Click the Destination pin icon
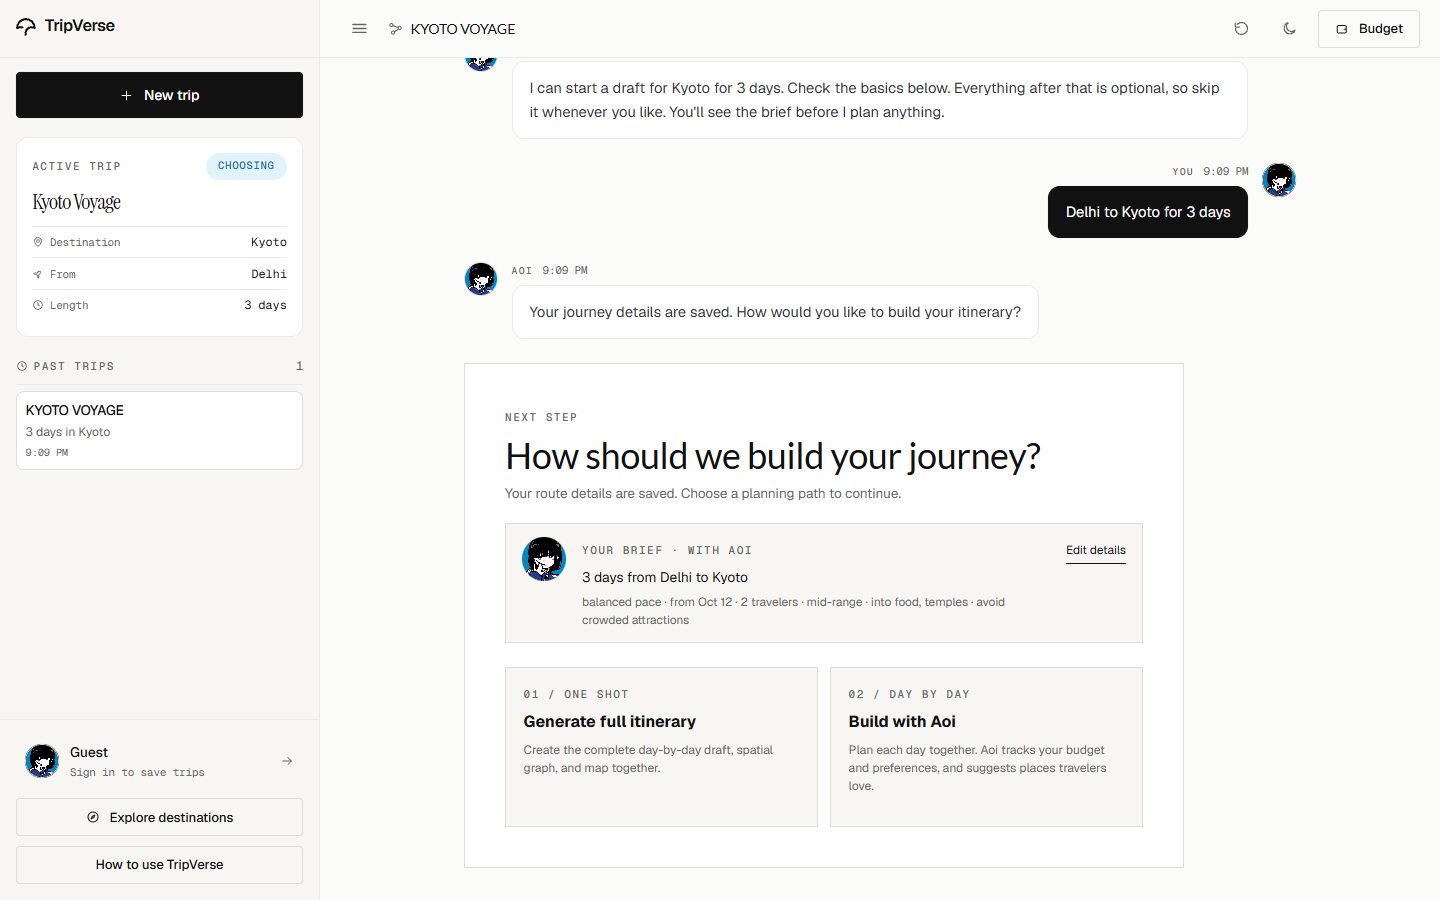 (38, 242)
